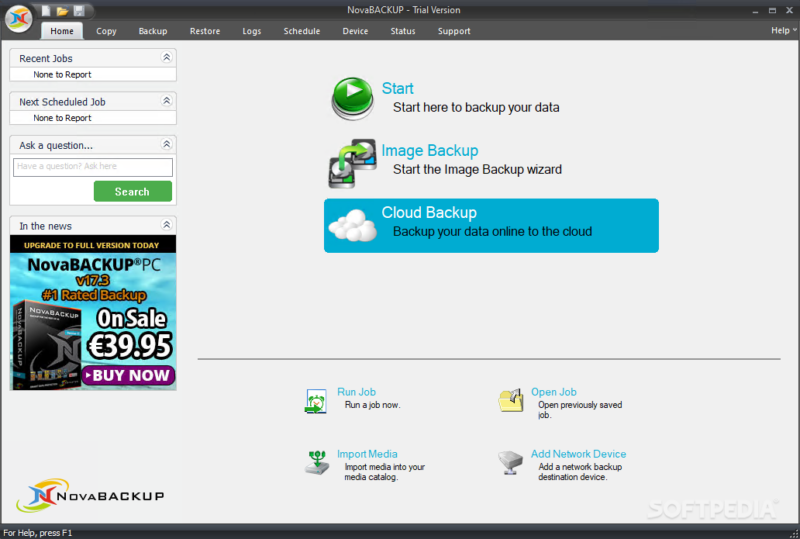Screen dimensions: 800x539
Task: Click the Open Job folder icon
Action: 511,400
